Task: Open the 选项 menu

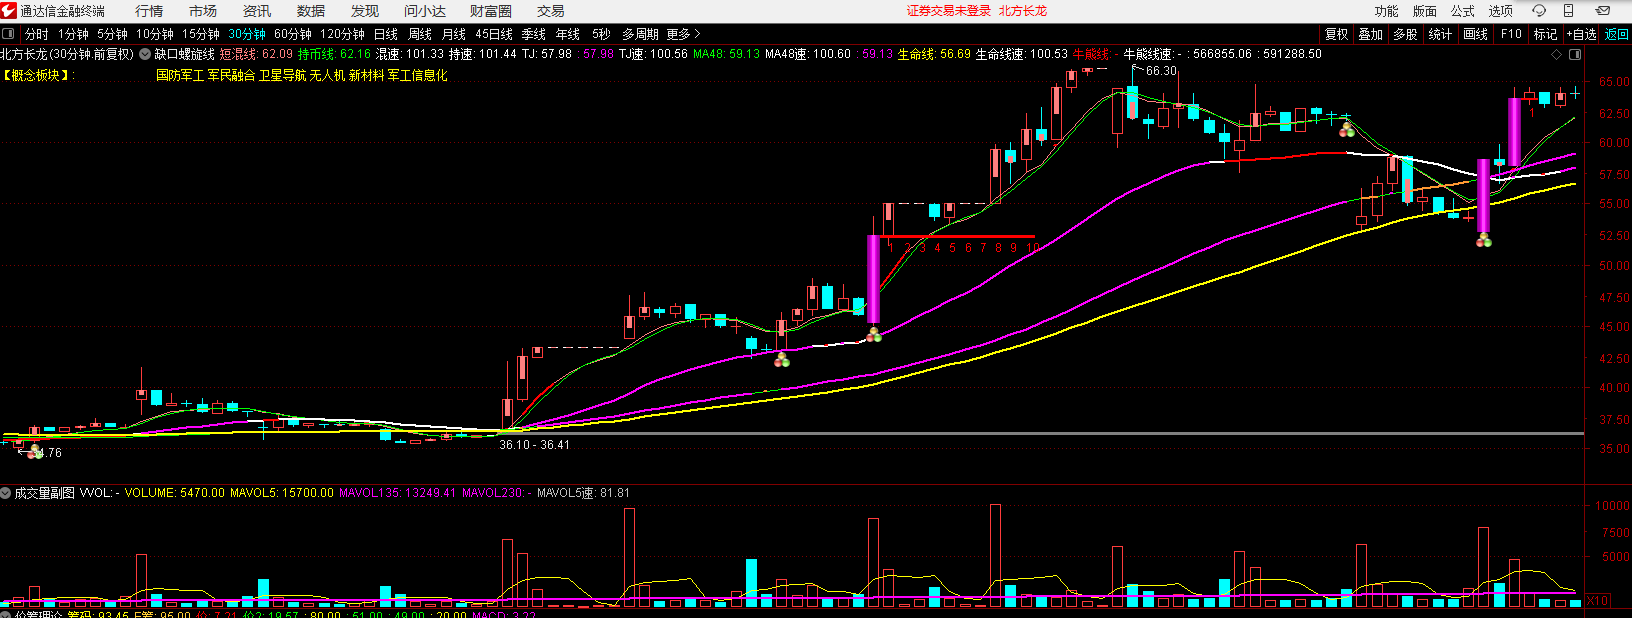Action: 1501,11
